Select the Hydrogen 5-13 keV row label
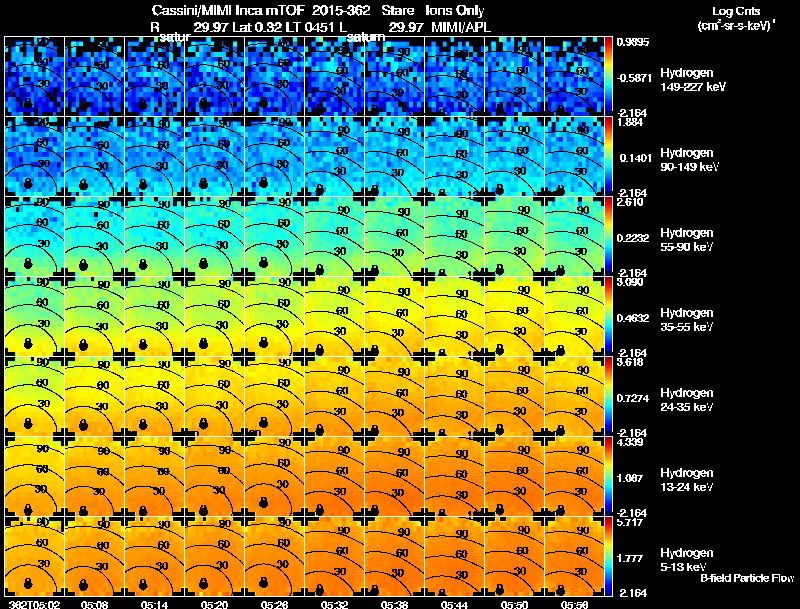Viewport: 800px width, 609px height. [x=687, y=560]
